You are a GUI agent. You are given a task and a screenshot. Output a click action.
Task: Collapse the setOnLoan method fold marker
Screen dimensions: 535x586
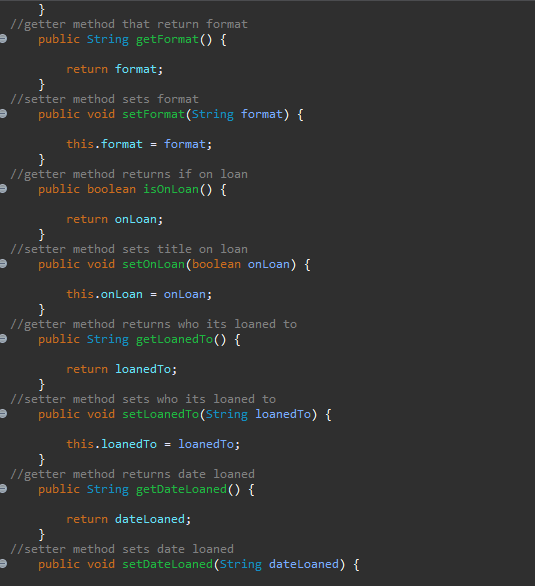[x=3, y=264]
